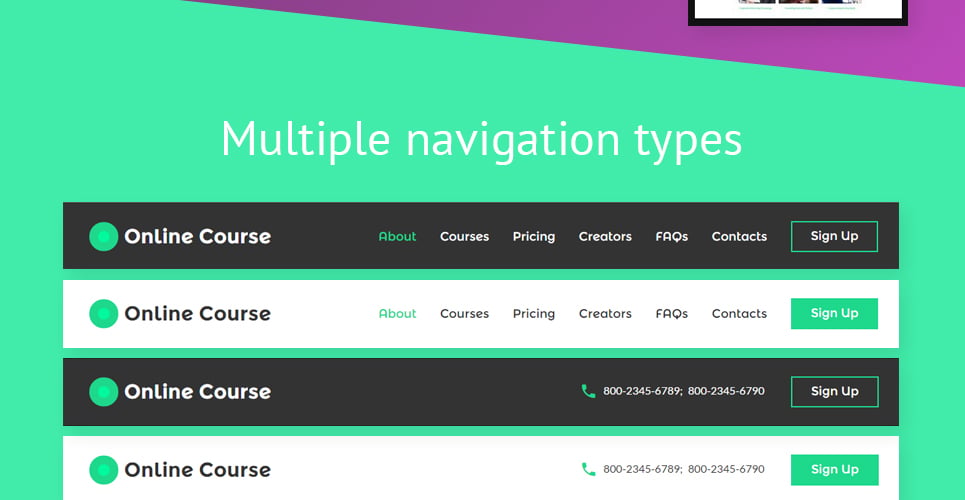Open FAQs in the white navigation bar
The height and width of the screenshot is (500, 965).
point(671,313)
